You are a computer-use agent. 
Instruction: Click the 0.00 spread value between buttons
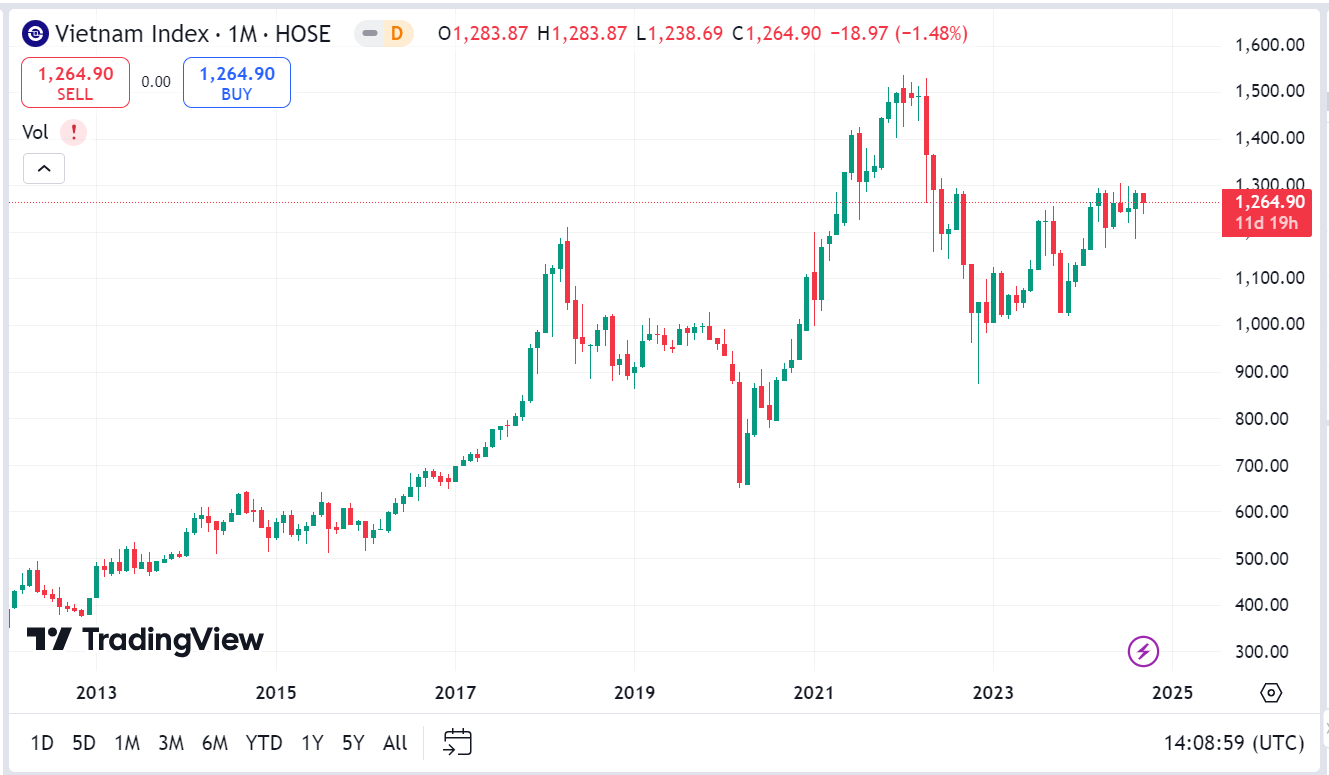pyautogui.click(x=156, y=83)
